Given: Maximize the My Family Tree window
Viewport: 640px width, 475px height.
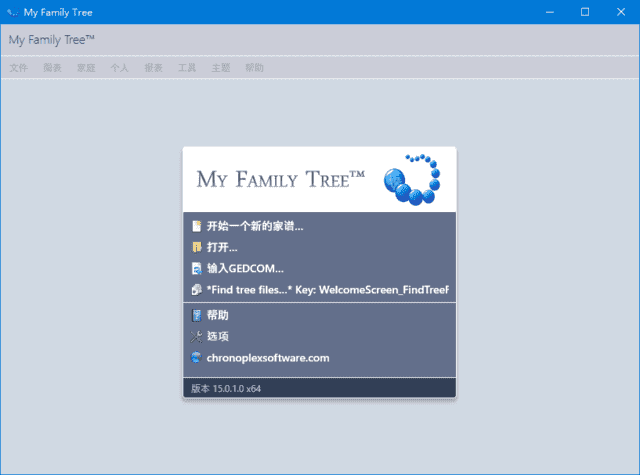Looking at the screenshot, I should pyautogui.click(x=584, y=12).
